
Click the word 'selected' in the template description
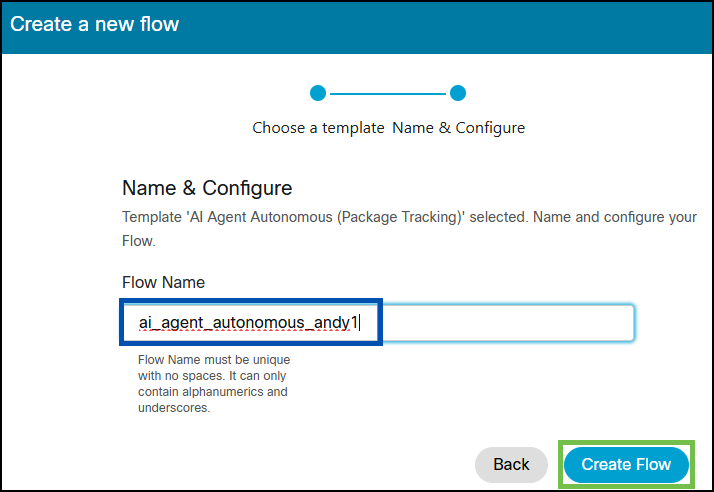tap(494, 217)
